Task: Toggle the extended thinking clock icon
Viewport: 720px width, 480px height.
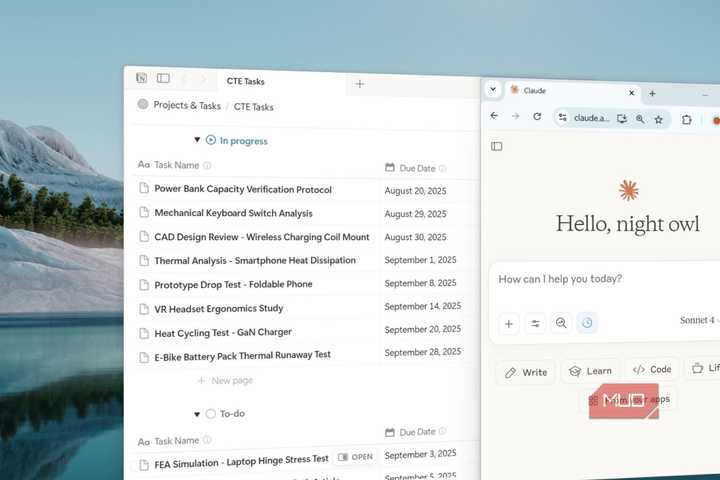Action: (587, 323)
